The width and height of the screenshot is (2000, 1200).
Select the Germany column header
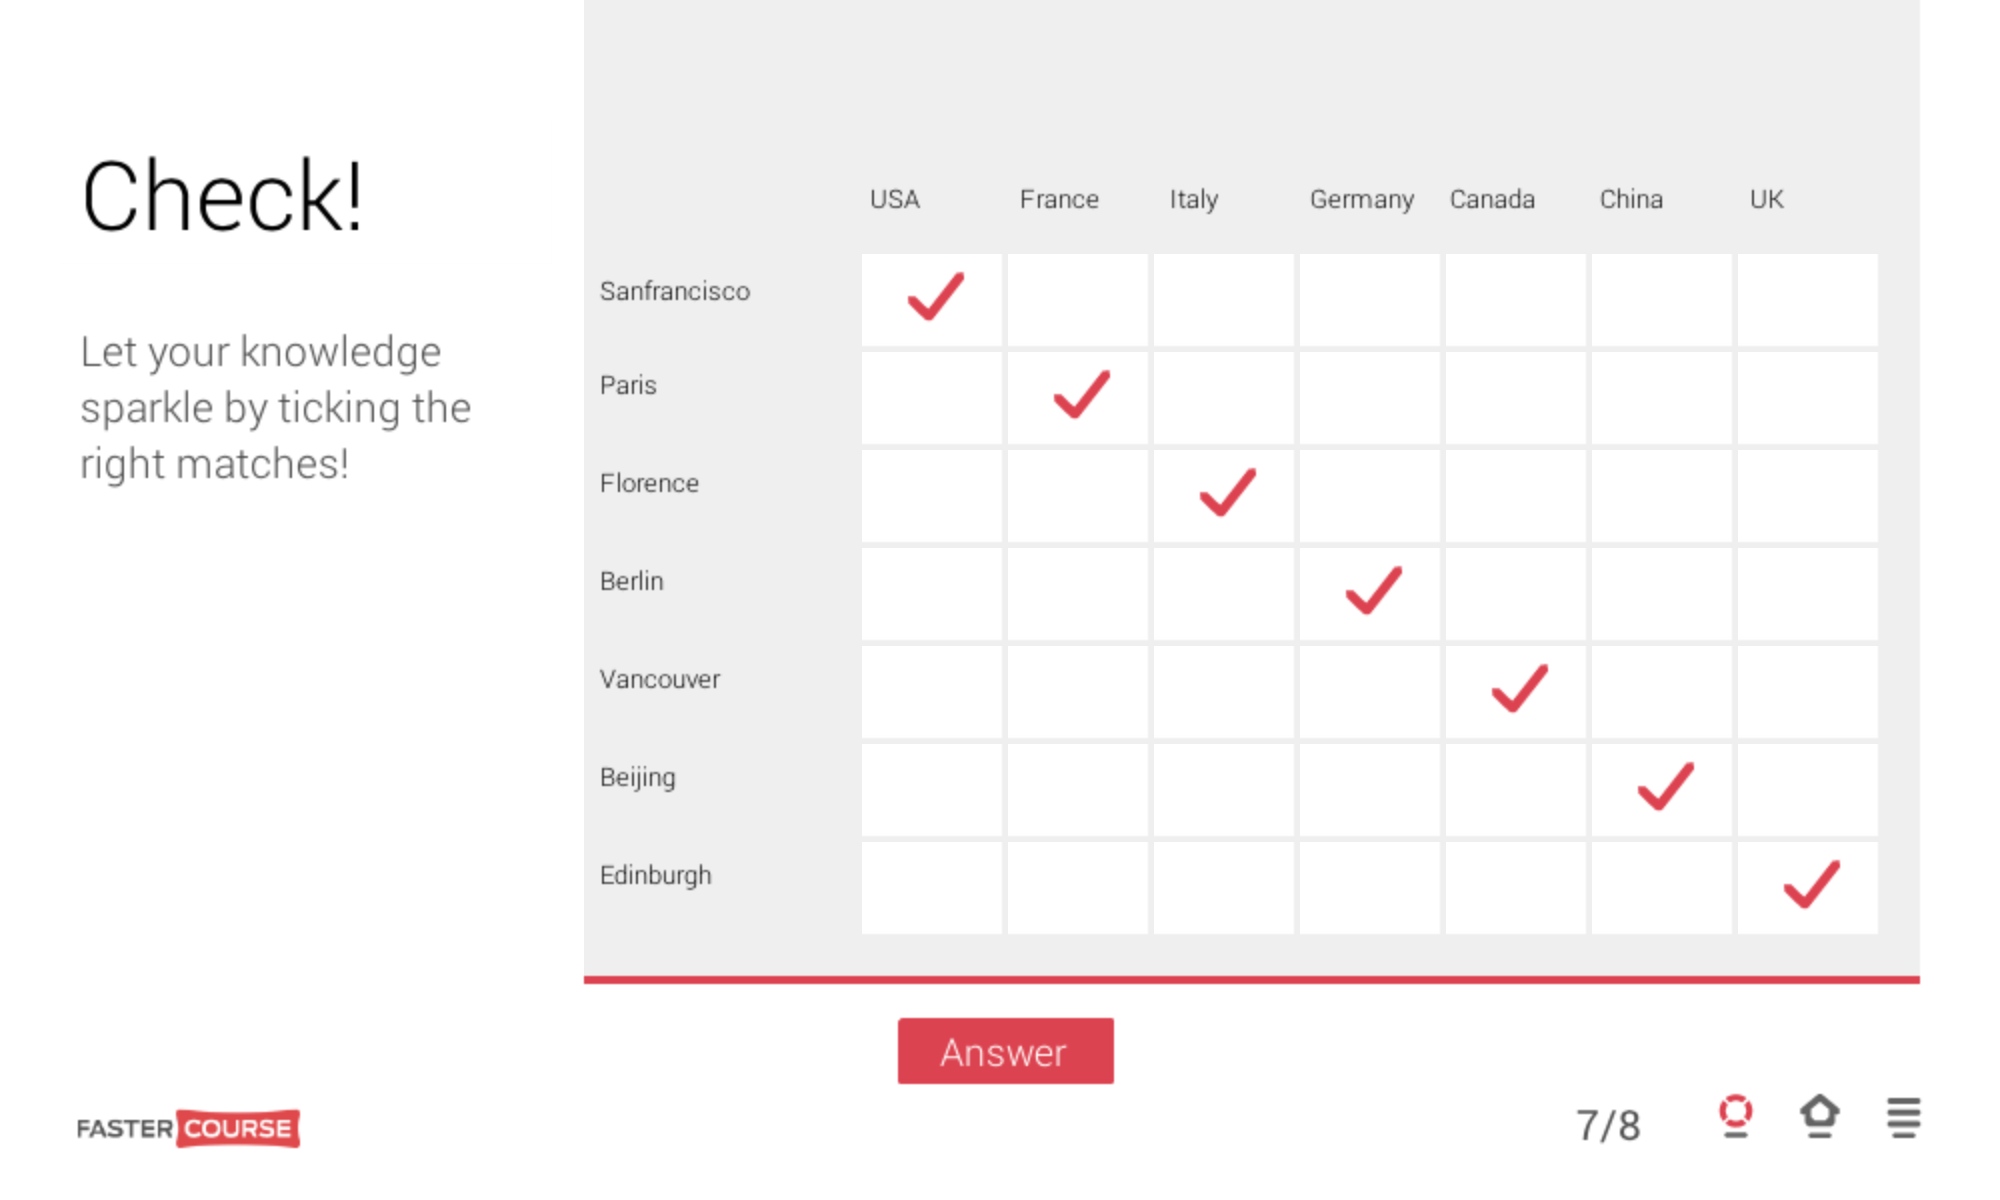[1361, 199]
